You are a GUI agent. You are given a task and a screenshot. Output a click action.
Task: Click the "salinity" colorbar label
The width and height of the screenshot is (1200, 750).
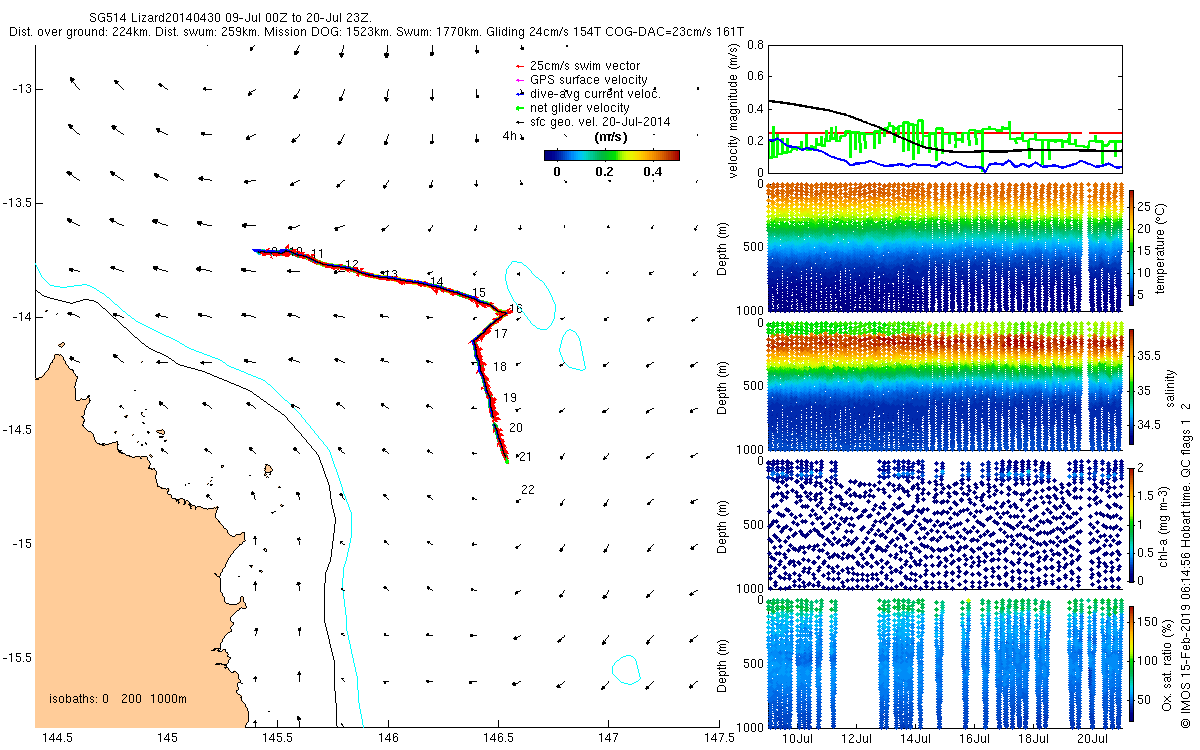(1168, 386)
